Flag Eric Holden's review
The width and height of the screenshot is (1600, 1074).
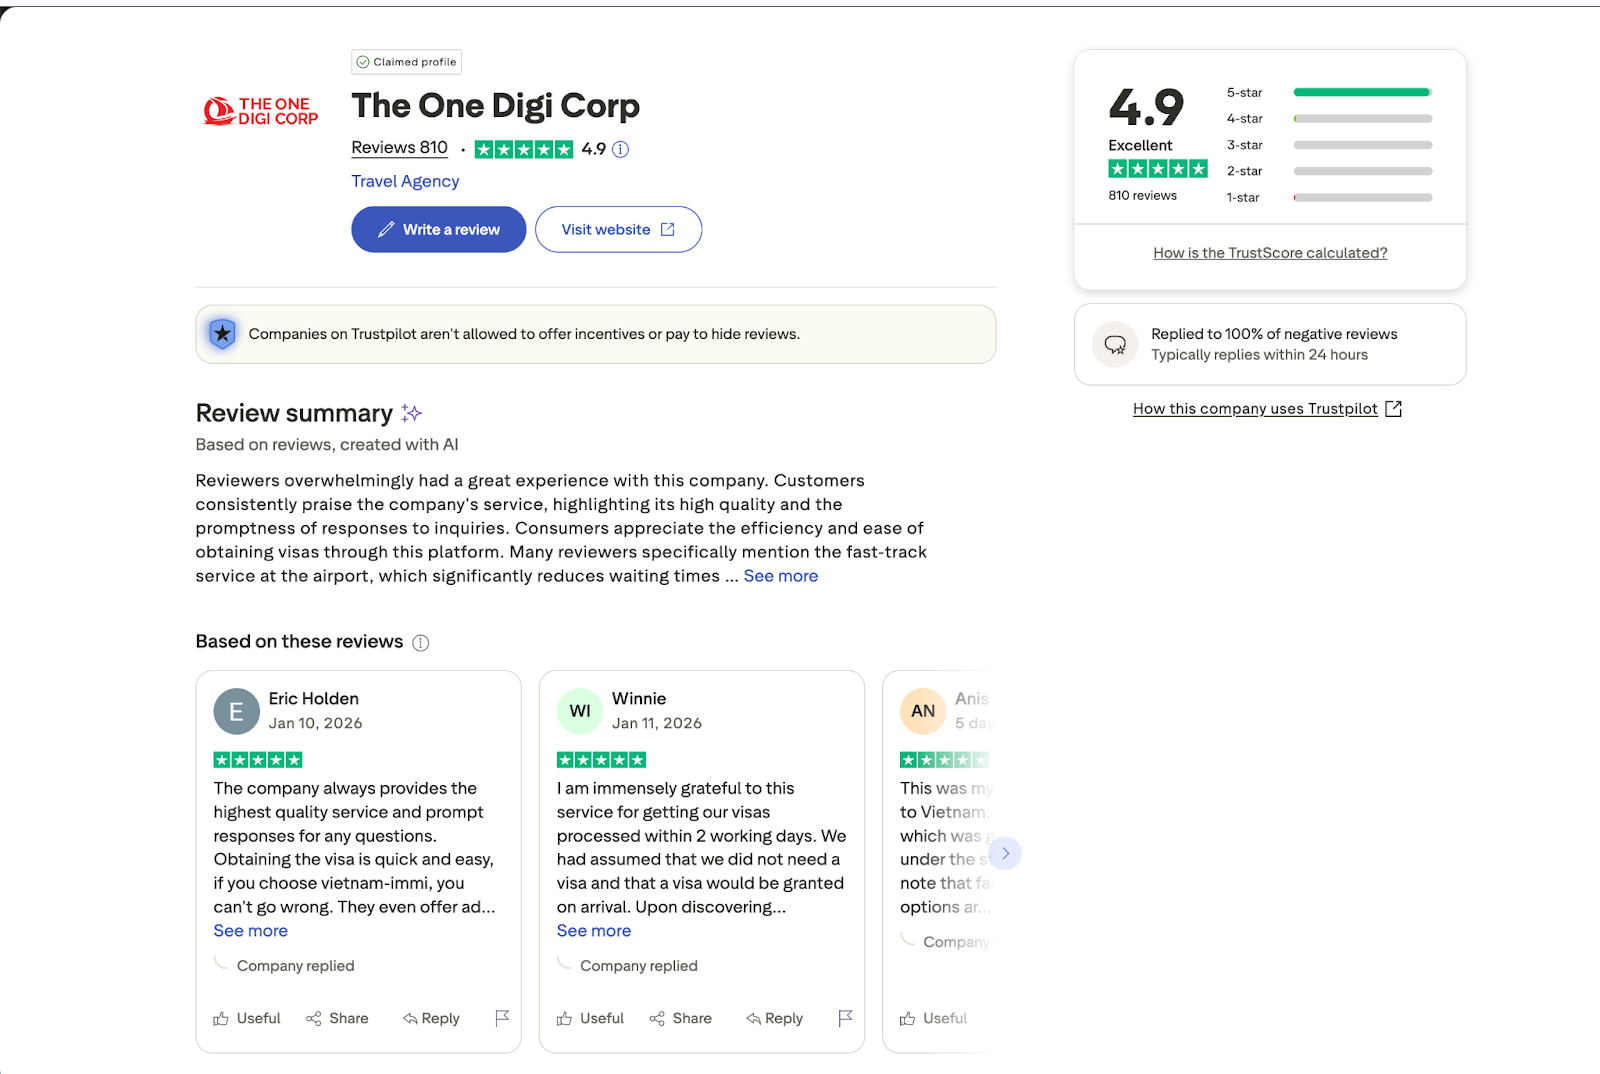(x=502, y=1018)
